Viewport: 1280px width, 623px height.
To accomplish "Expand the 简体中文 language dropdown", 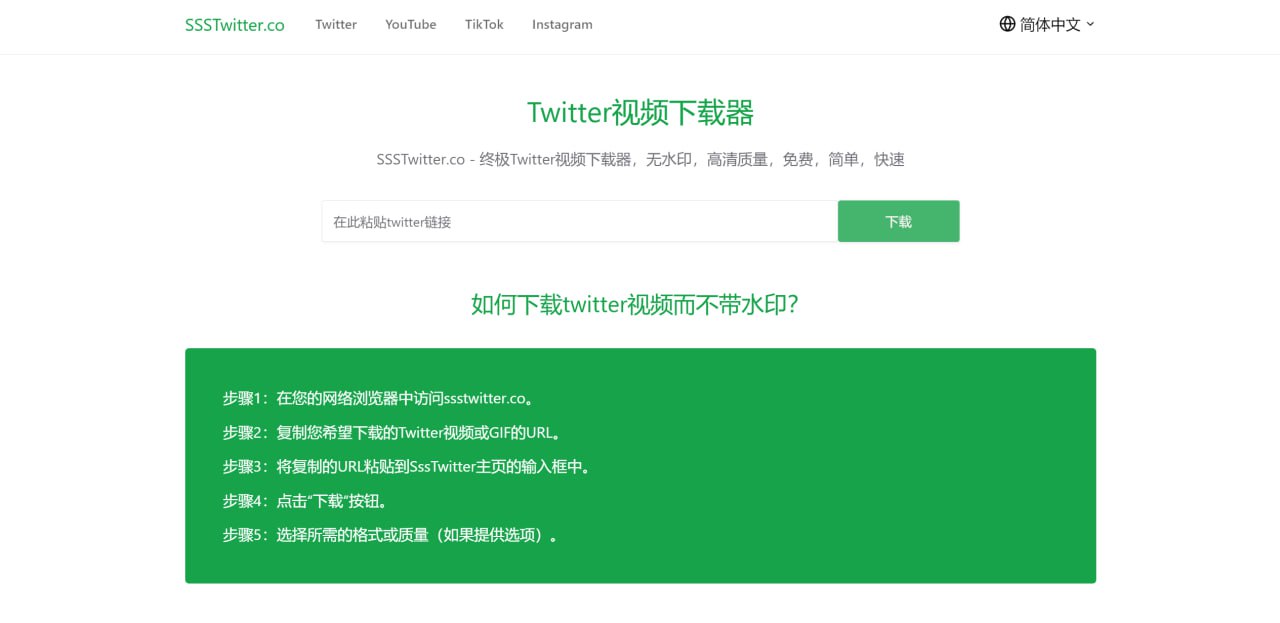I will click(x=1047, y=24).
